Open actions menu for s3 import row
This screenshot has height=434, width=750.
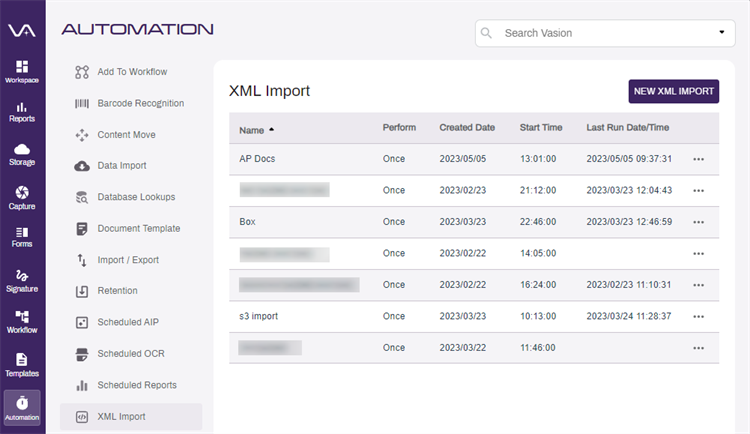click(698, 317)
